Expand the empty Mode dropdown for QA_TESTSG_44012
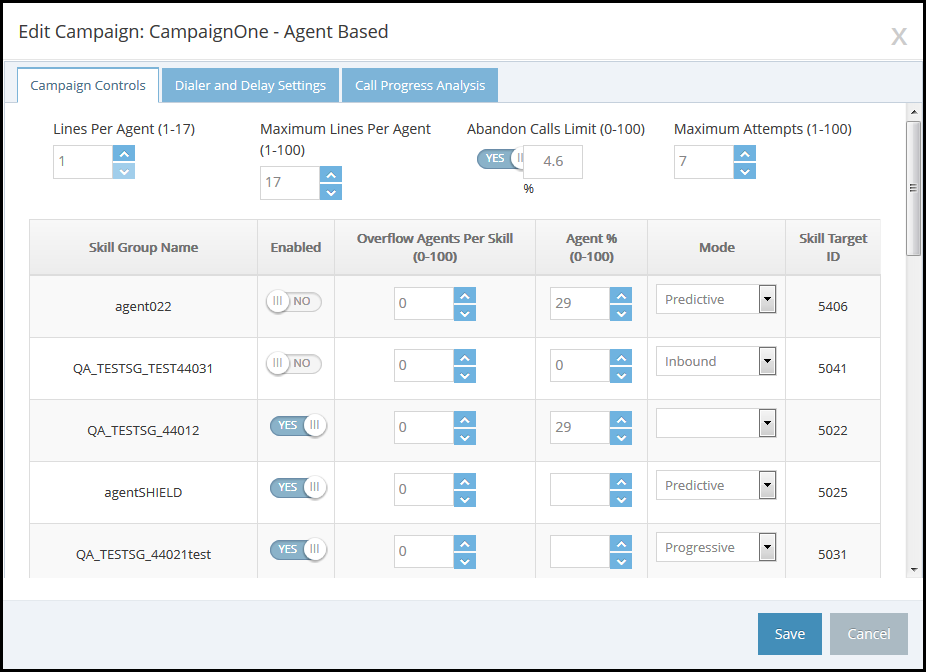This screenshot has height=672, width=926. (767, 423)
